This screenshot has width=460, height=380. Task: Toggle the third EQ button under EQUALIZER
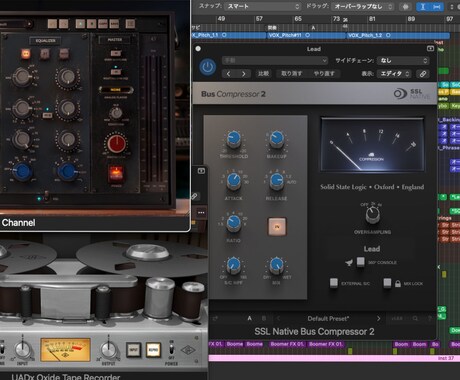64,53
